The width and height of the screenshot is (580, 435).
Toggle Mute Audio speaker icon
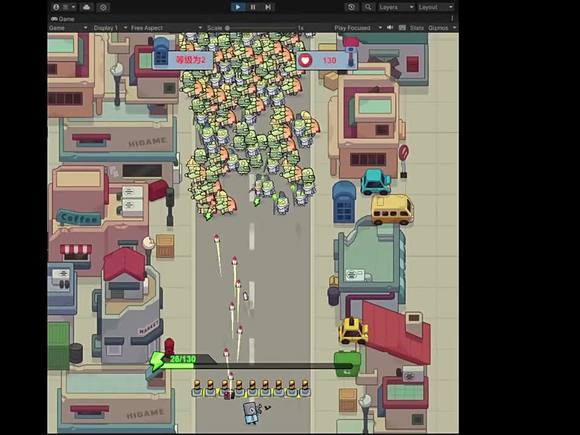point(390,28)
